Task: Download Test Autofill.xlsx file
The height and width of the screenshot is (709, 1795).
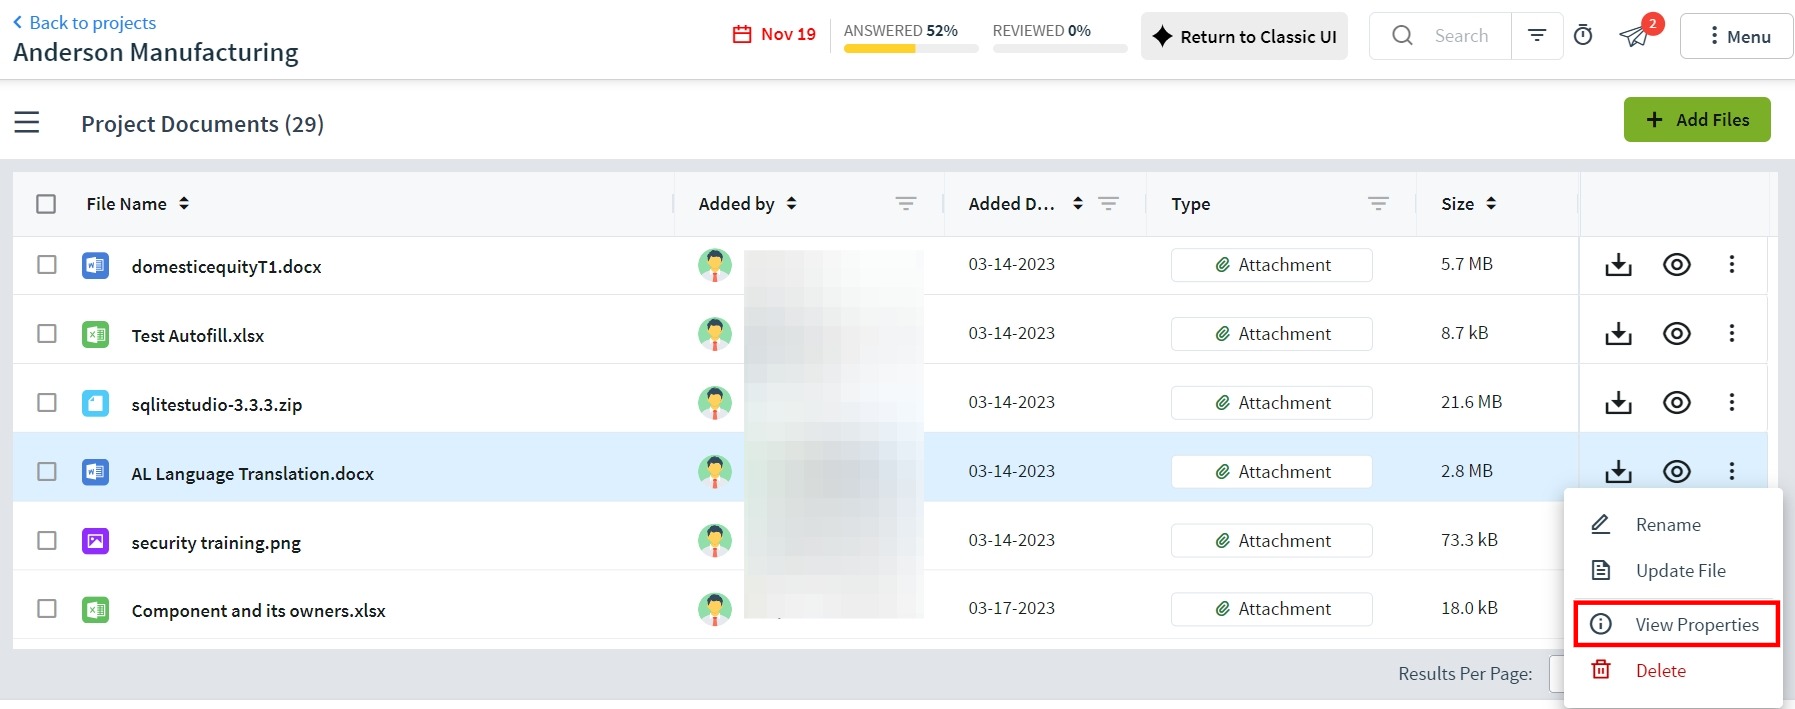Action: click(1618, 334)
